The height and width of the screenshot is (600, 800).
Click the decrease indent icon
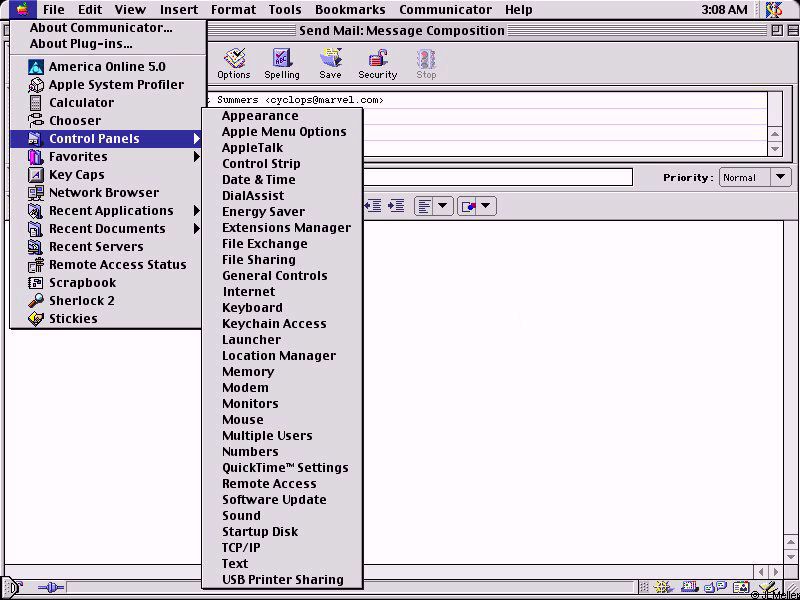pos(372,206)
